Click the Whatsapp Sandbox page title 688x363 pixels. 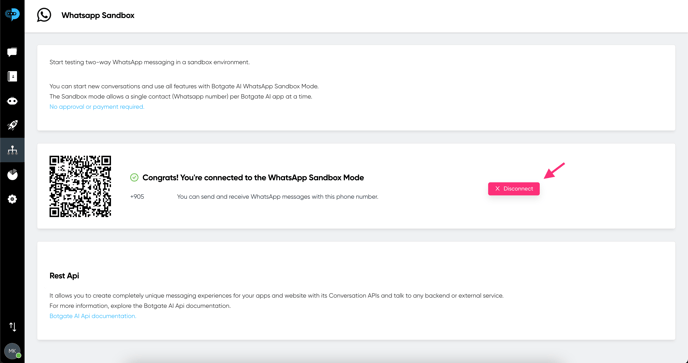(98, 15)
